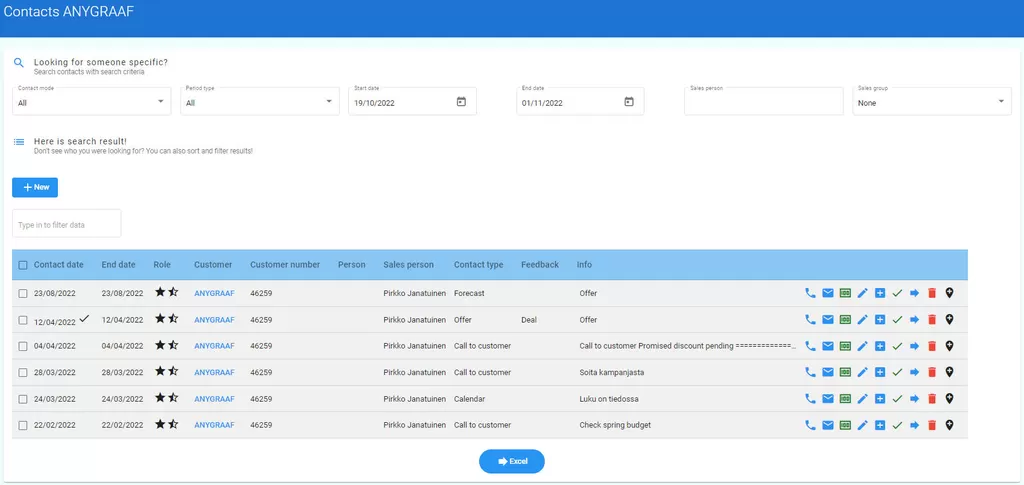Sort by Customer column header

213,265
